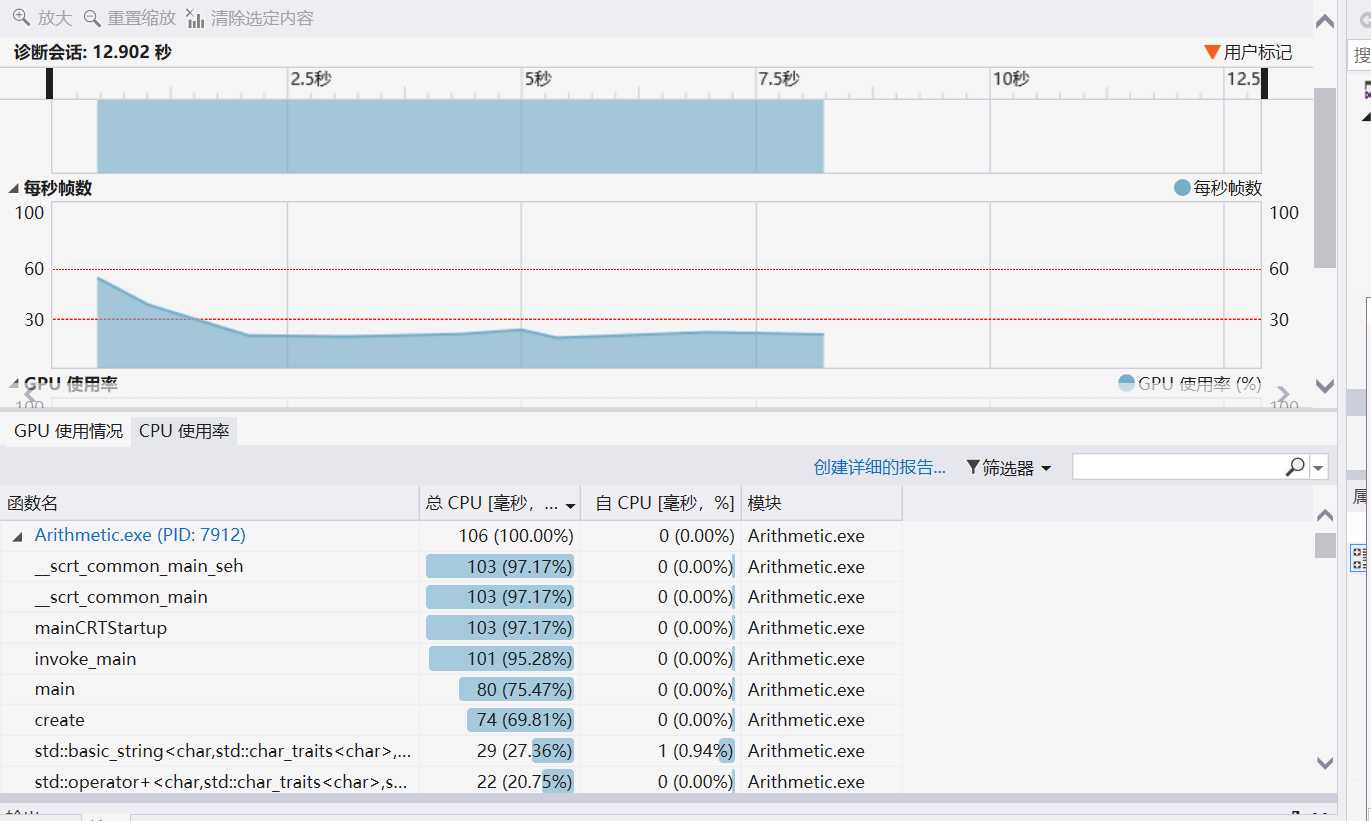Select the __scrt_common_main_seh function row
1371x821 pixels.
tap(451, 566)
